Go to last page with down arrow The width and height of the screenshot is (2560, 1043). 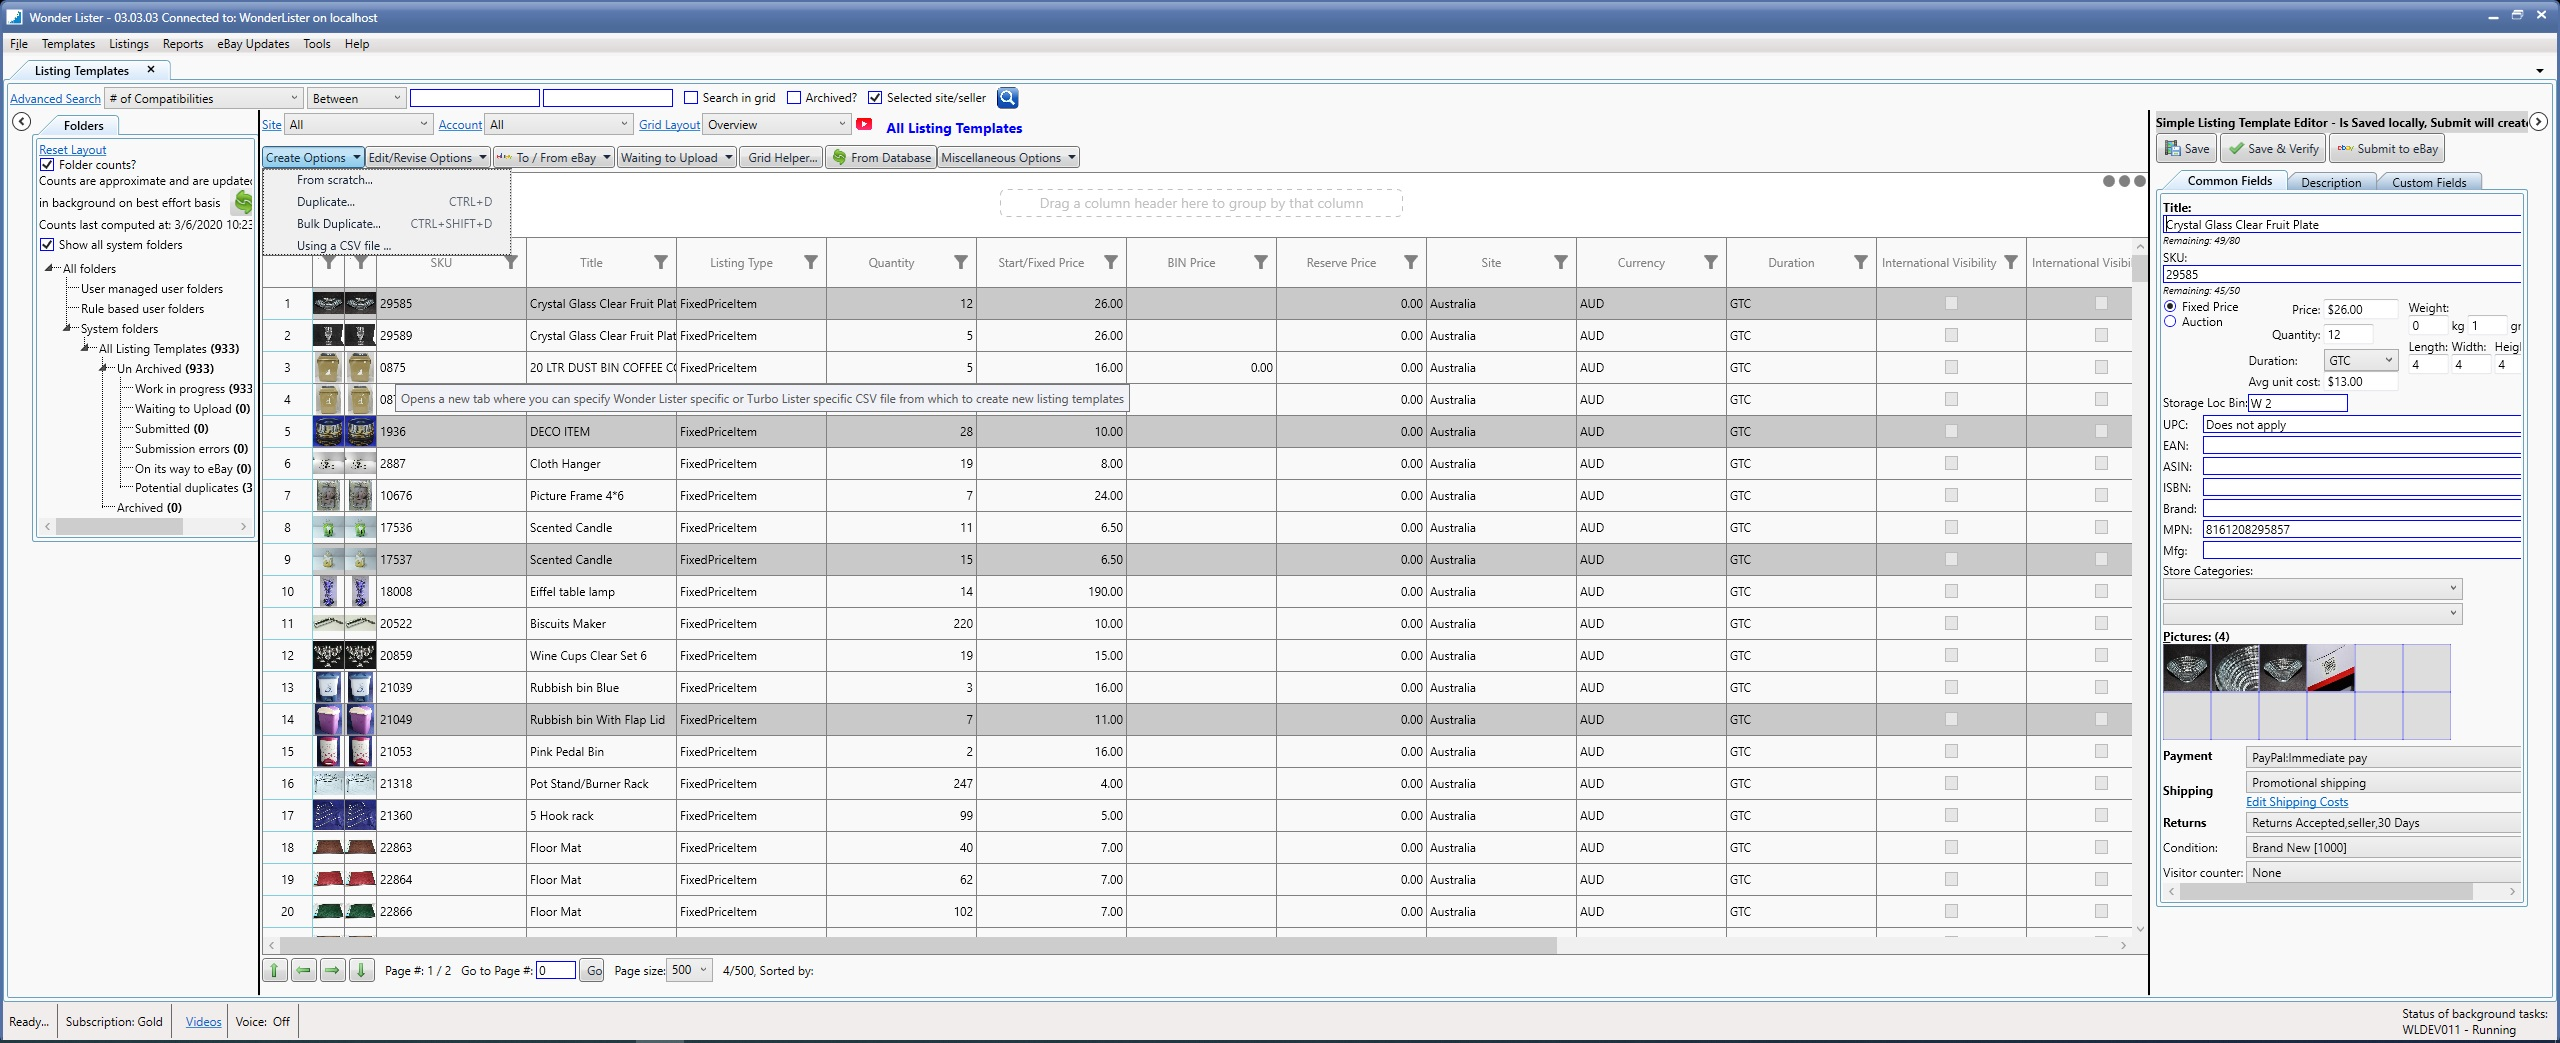[x=362, y=970]
